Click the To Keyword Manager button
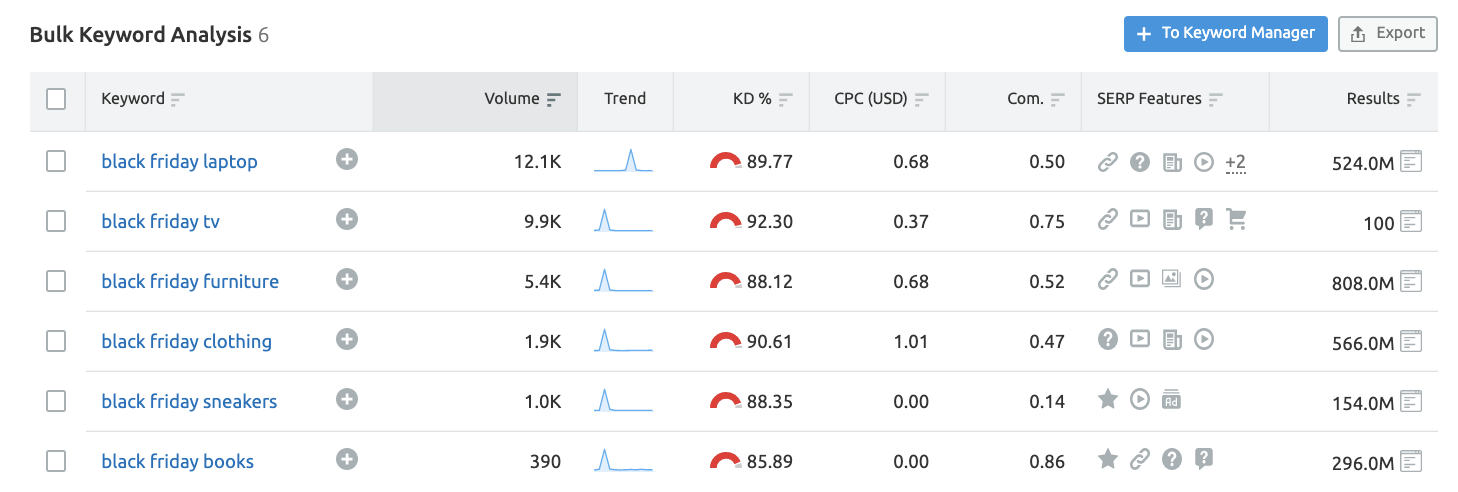This screenshot has height=492, width=1458. [1225, 33]
